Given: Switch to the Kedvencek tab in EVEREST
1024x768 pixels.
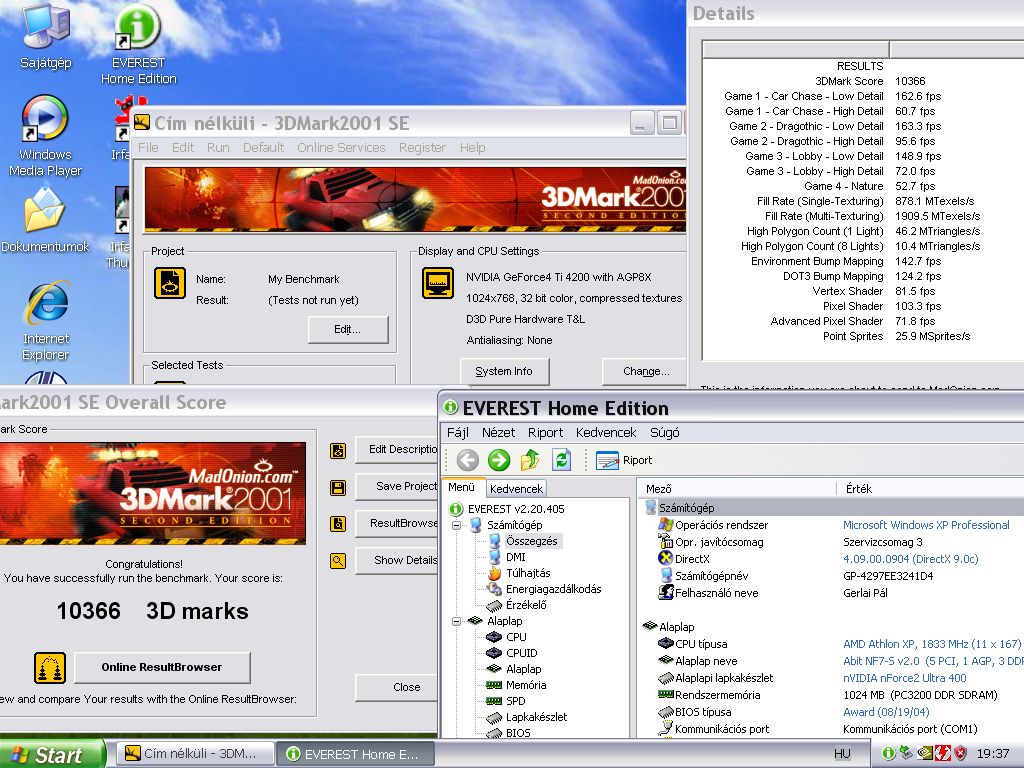Looking at the screenshot, I should tap(516, 488).
